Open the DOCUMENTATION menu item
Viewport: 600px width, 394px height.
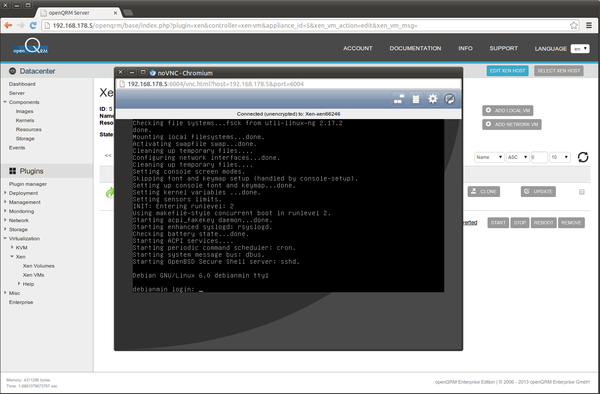pyautogui.click(x=415, y=48)
